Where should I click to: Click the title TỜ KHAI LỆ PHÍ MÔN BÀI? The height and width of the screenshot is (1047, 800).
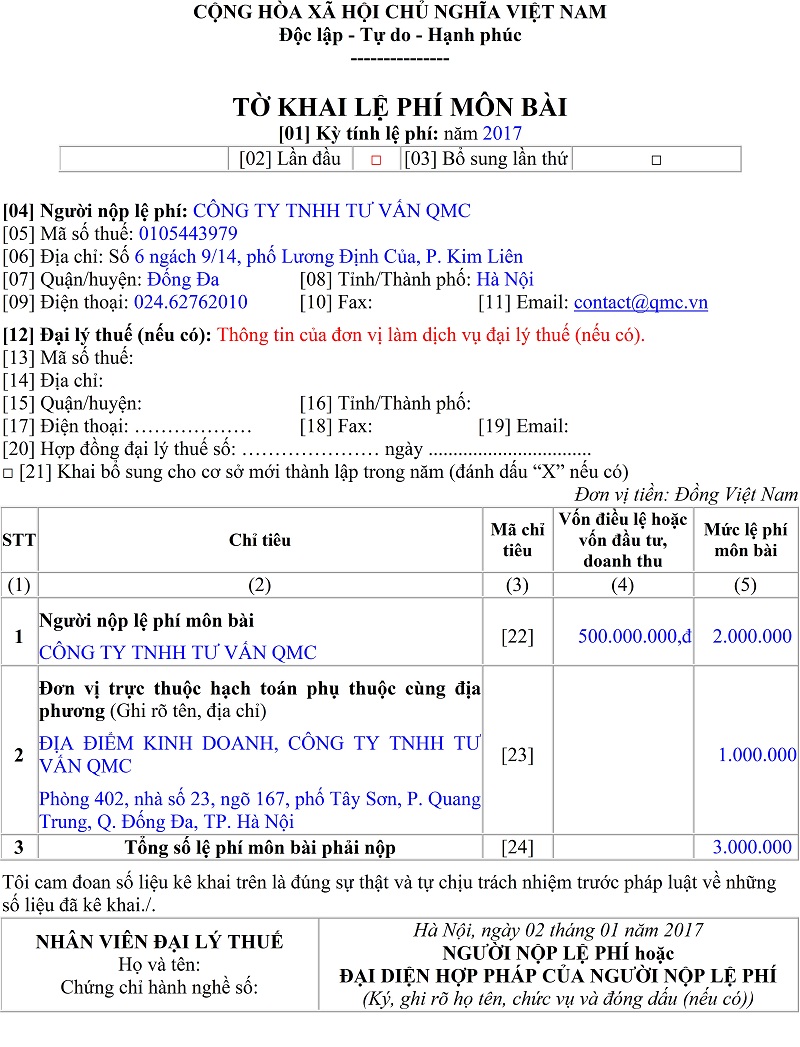400,108
